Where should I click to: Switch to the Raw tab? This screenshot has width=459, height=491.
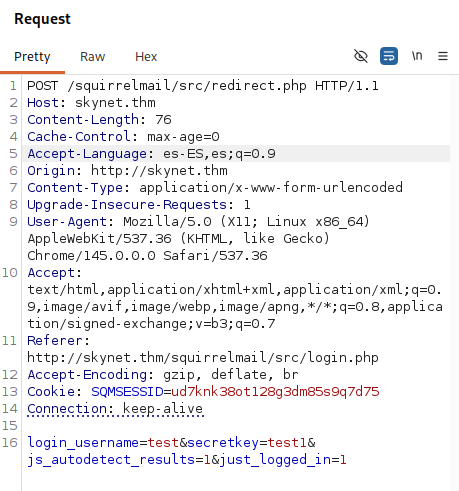click(x=93, y=57)
